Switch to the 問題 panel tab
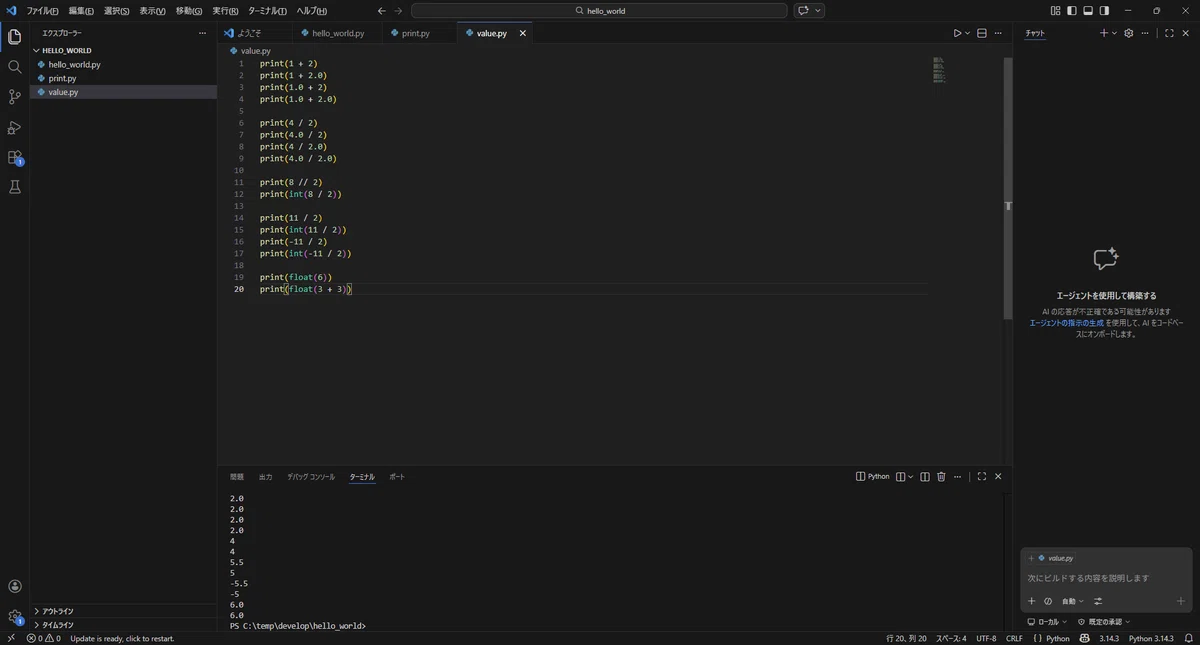Screen dimensions: 1200x645 (237, 477)
